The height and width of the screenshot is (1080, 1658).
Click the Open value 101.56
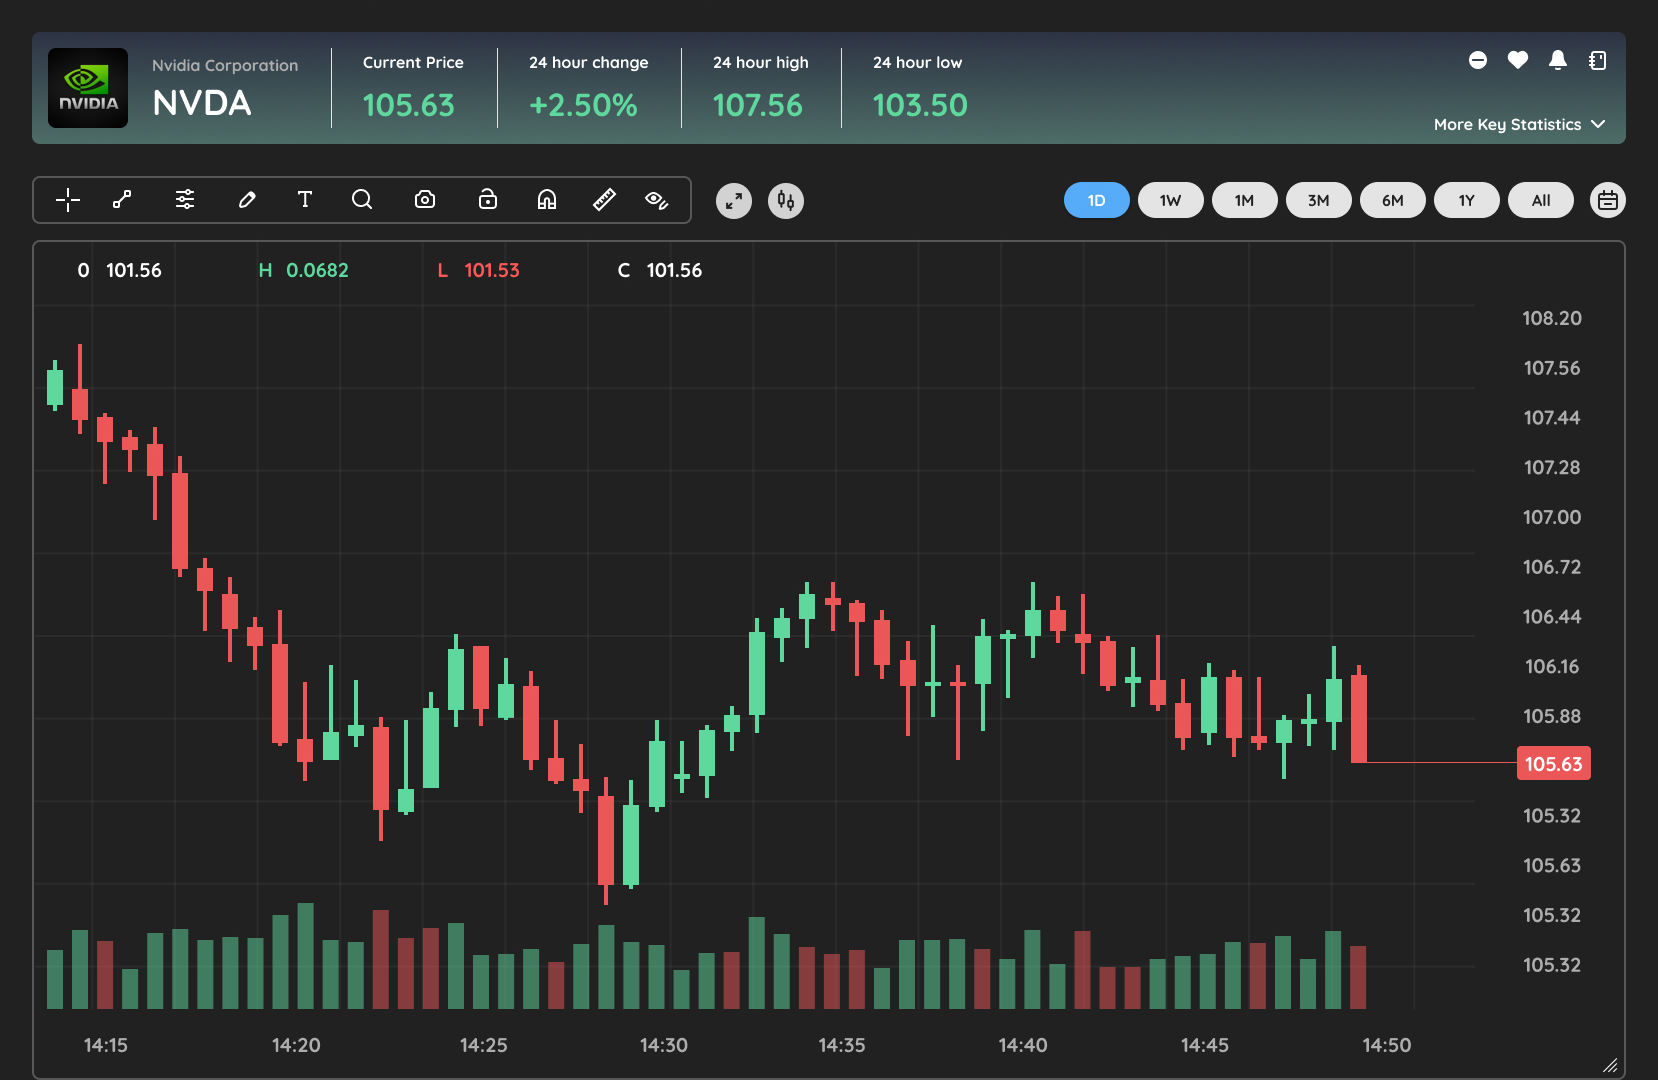click(x=134, y=270)
